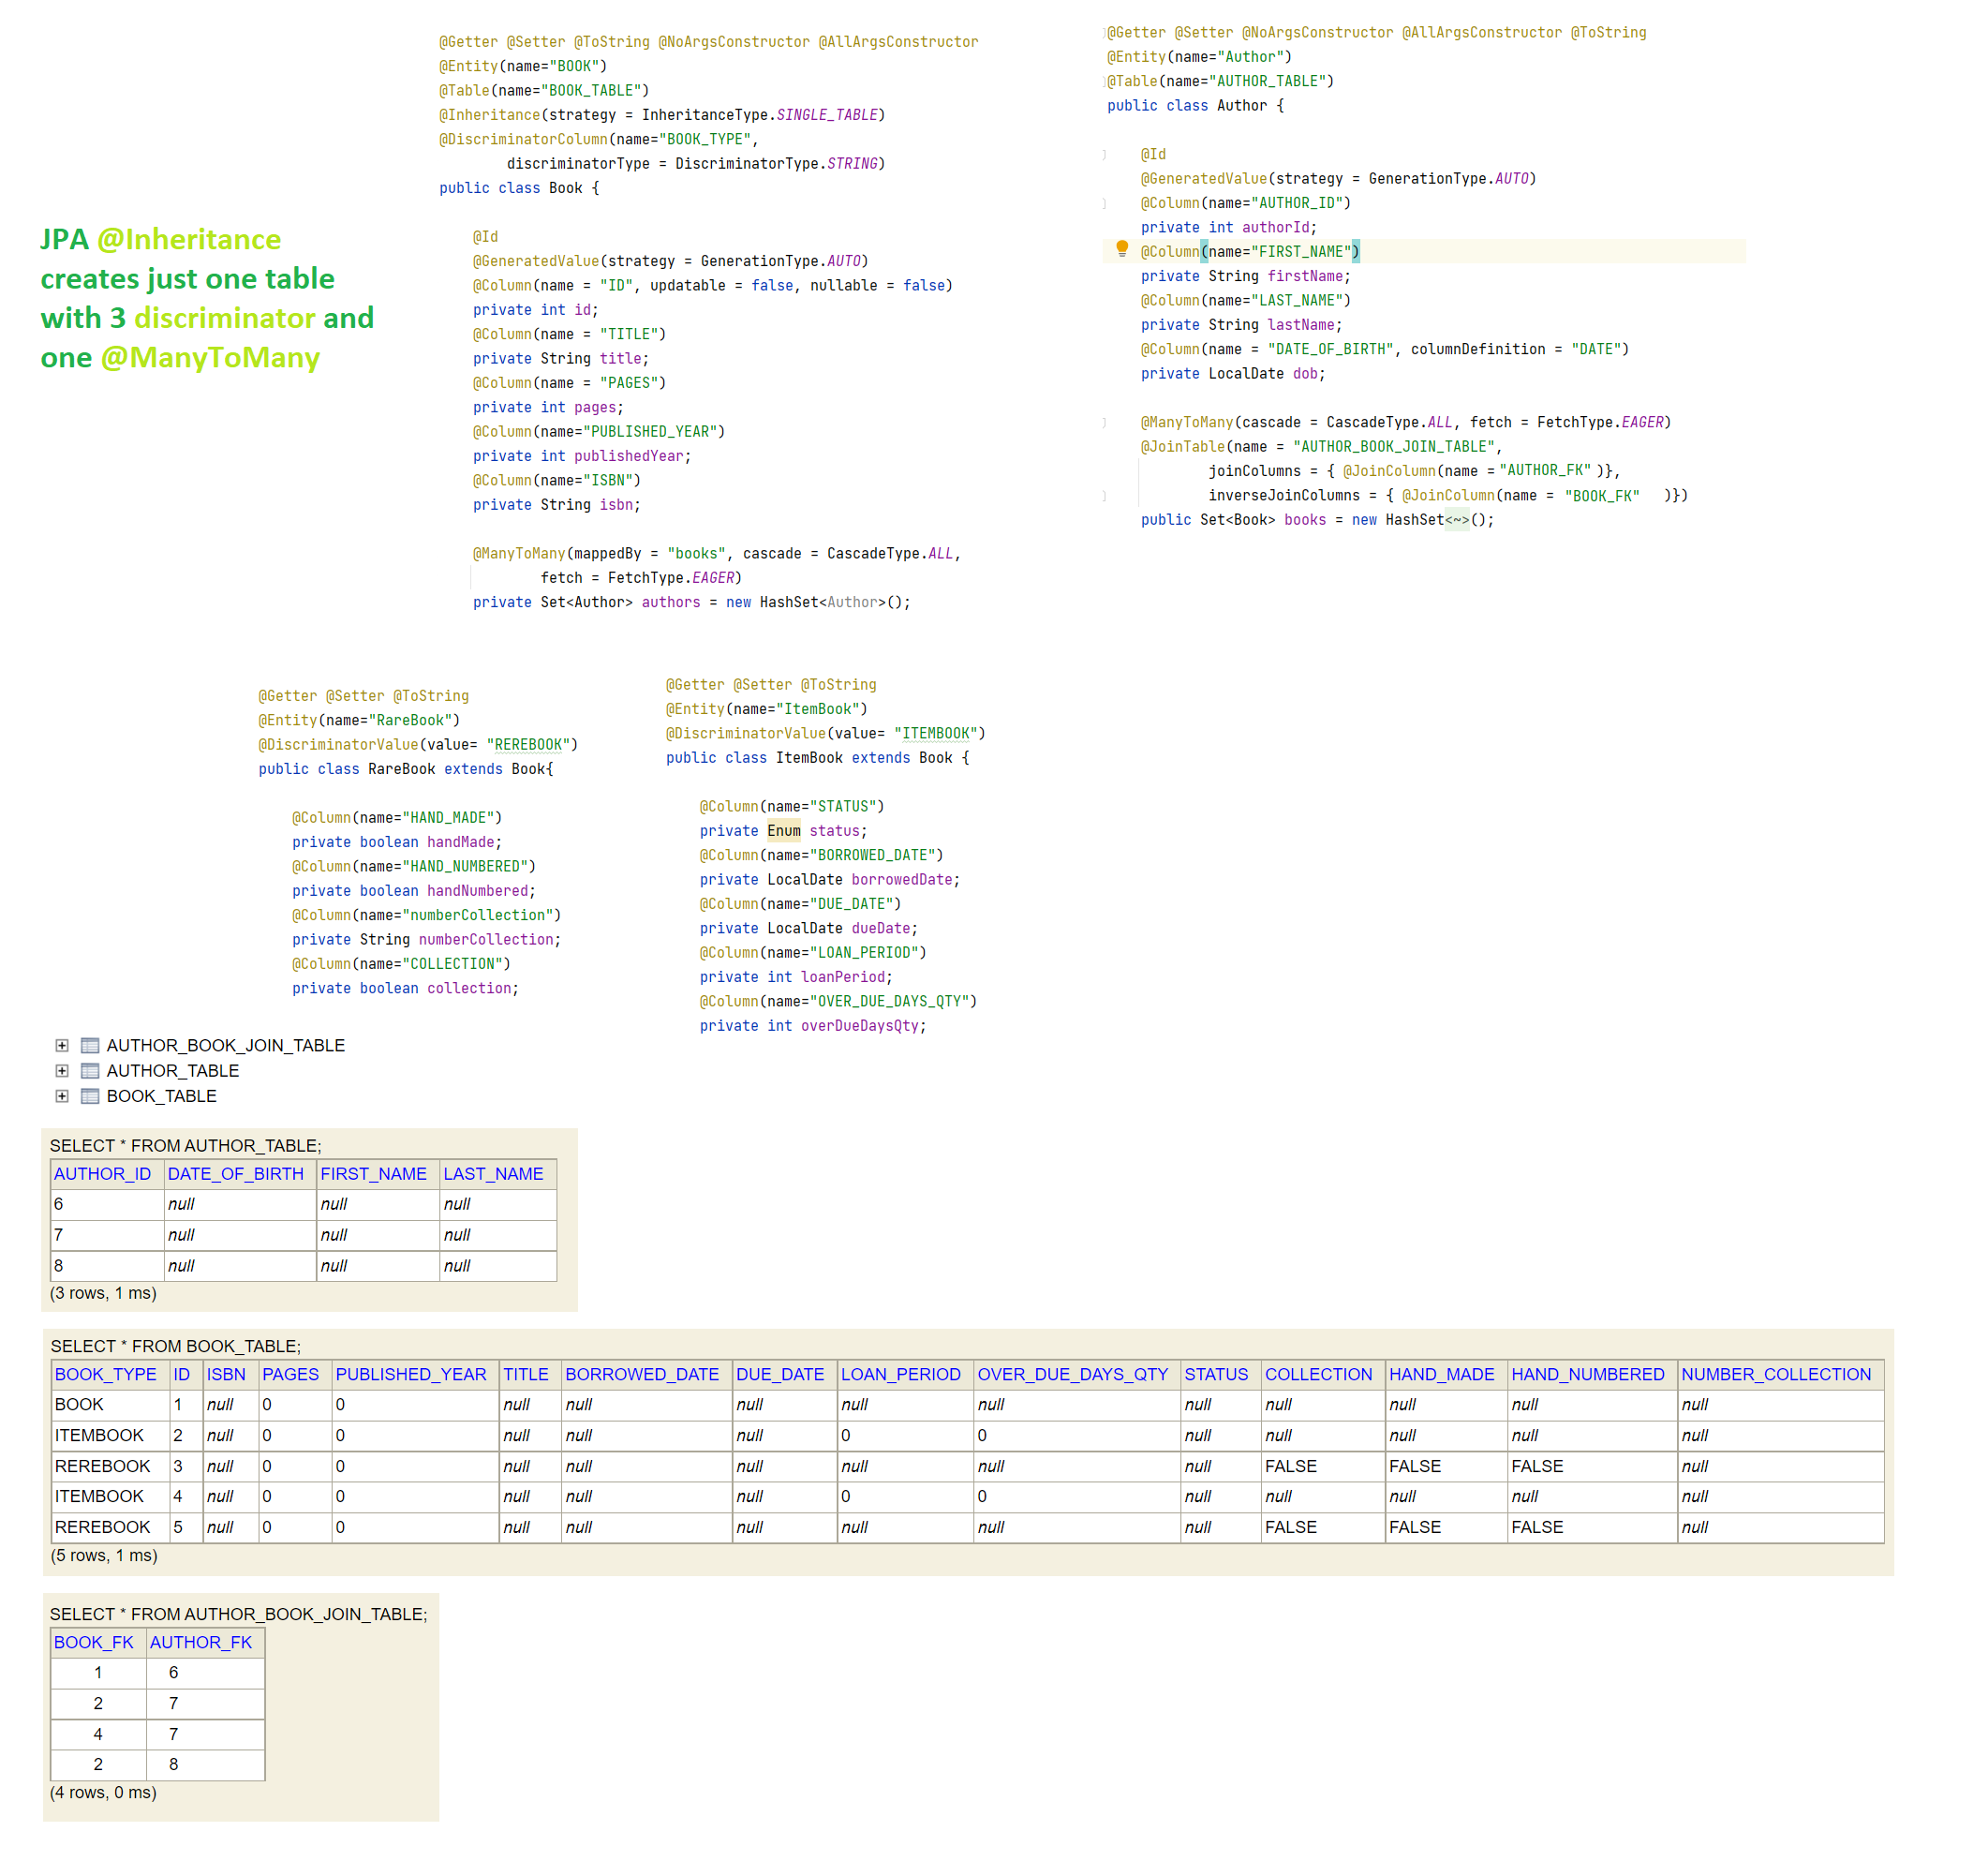
Task: Click the HAND_NUMBERED column header
Action: pos(1587,1374)
